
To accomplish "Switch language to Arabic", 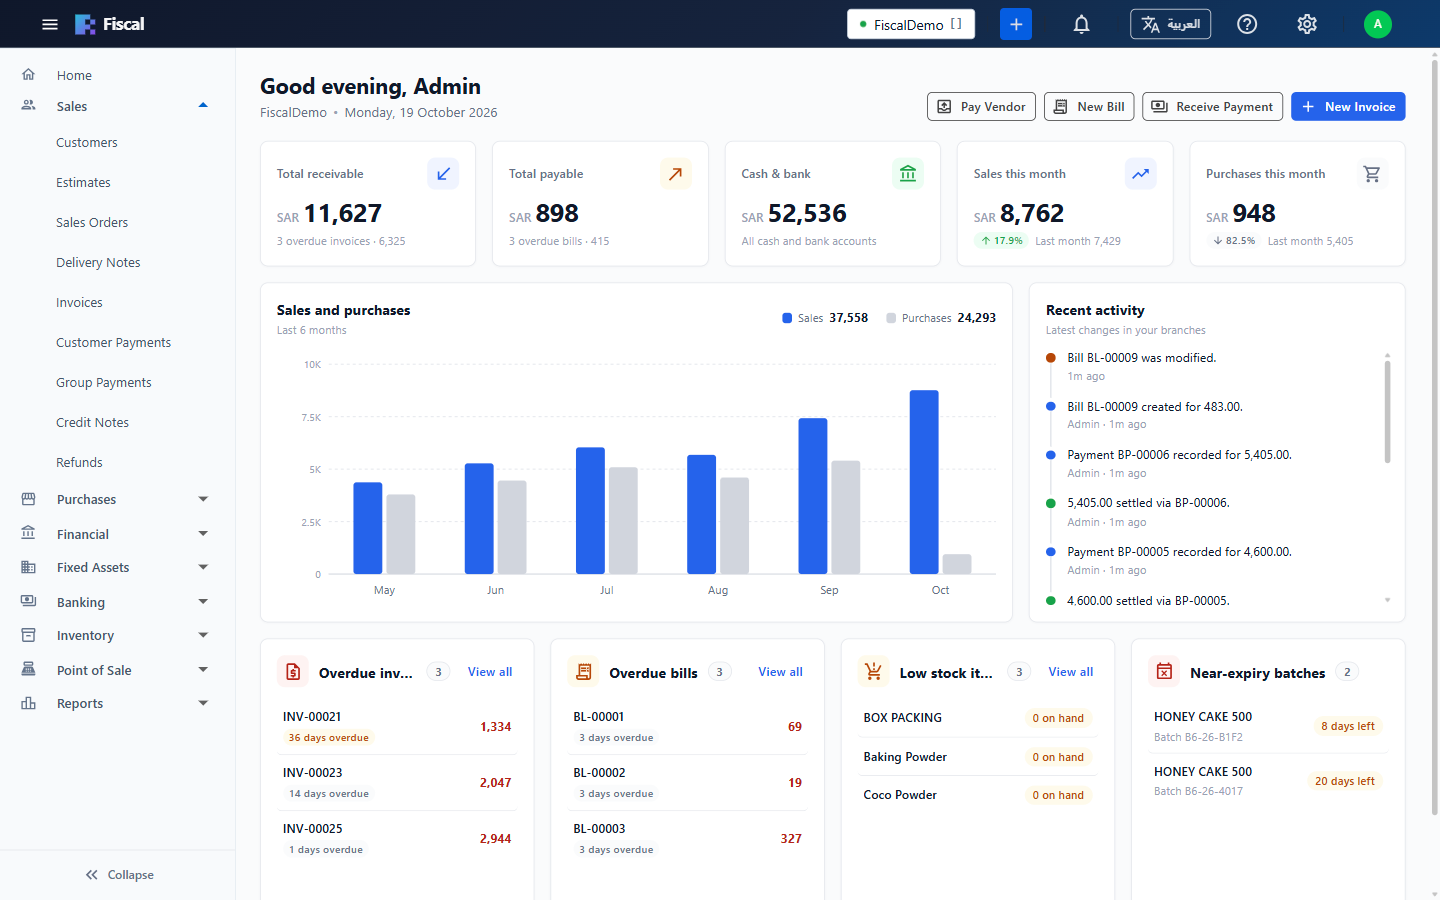I will (1170, 24).
